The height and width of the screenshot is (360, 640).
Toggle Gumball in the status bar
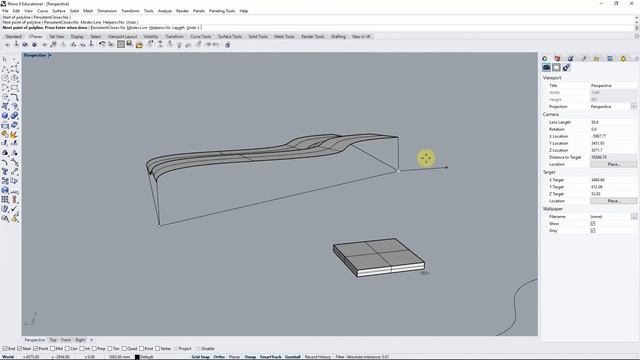click(293, 357)
